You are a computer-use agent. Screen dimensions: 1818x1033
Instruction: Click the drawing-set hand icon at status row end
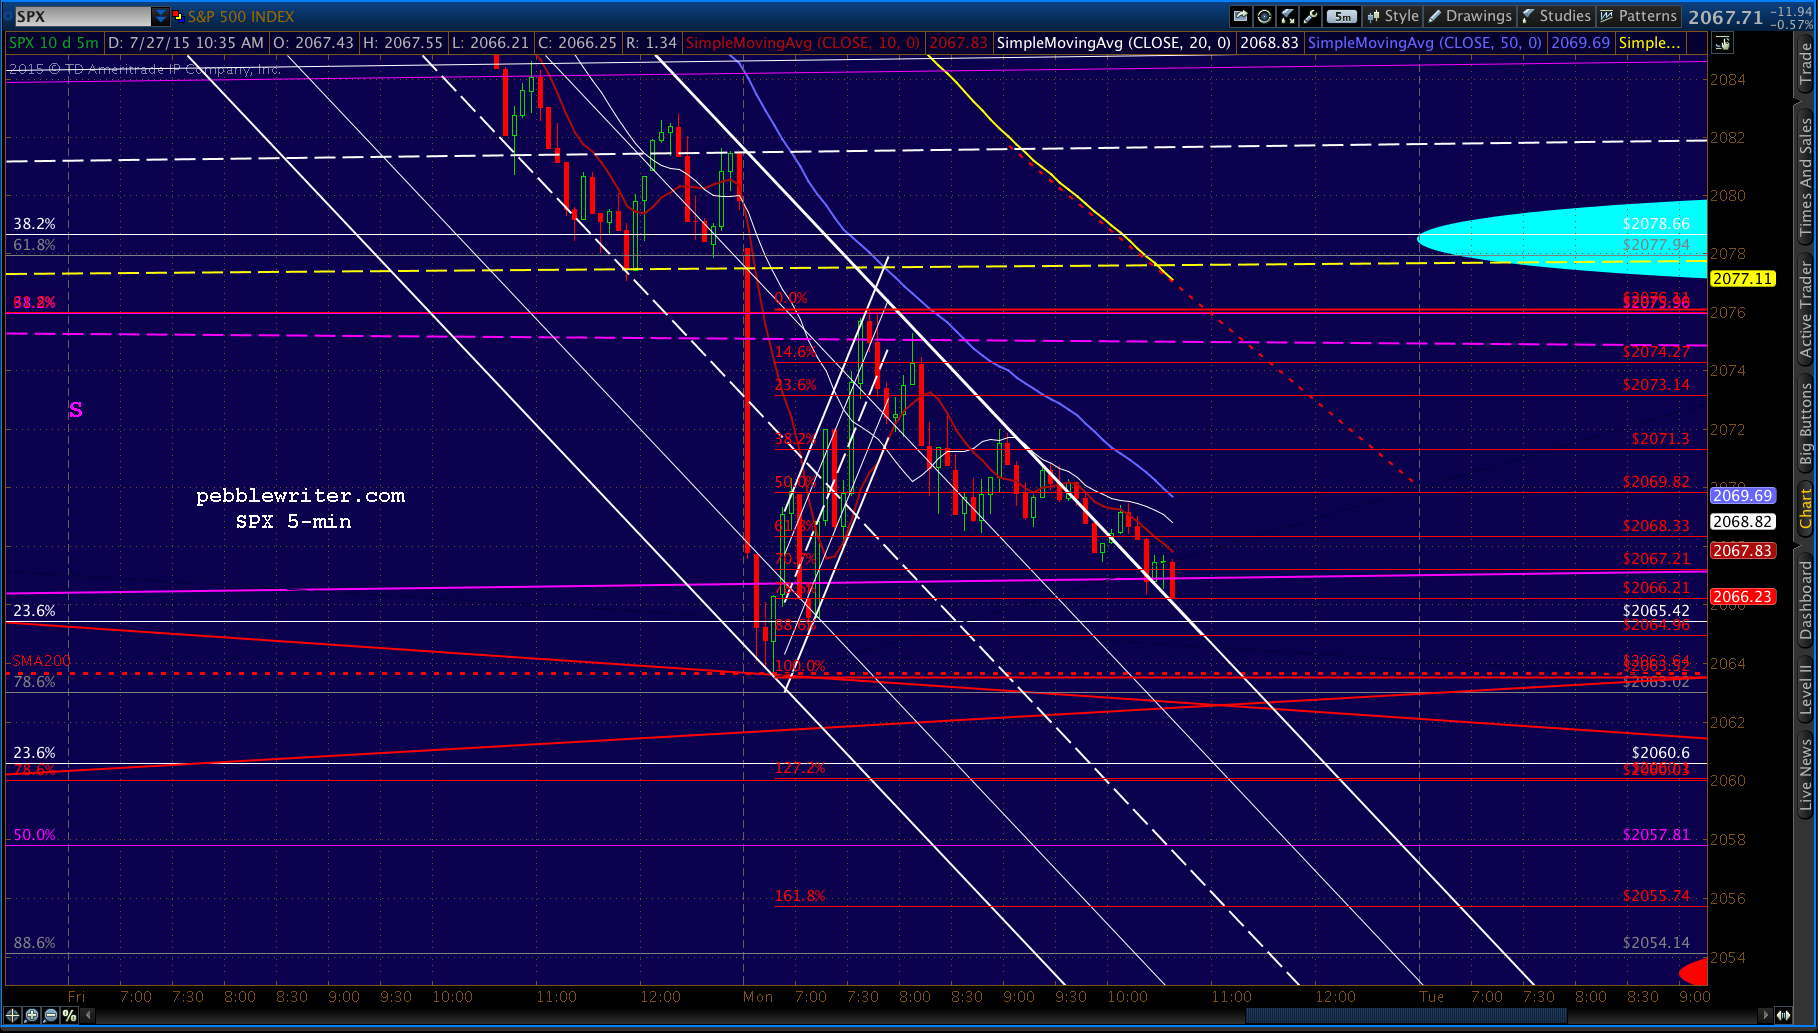point(1722,43)
